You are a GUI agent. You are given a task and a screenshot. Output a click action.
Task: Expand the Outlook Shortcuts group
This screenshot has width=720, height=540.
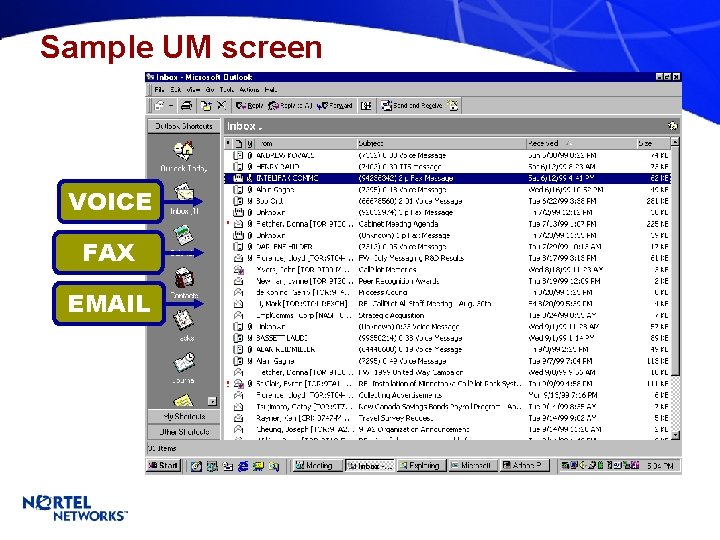coord(184,126)
